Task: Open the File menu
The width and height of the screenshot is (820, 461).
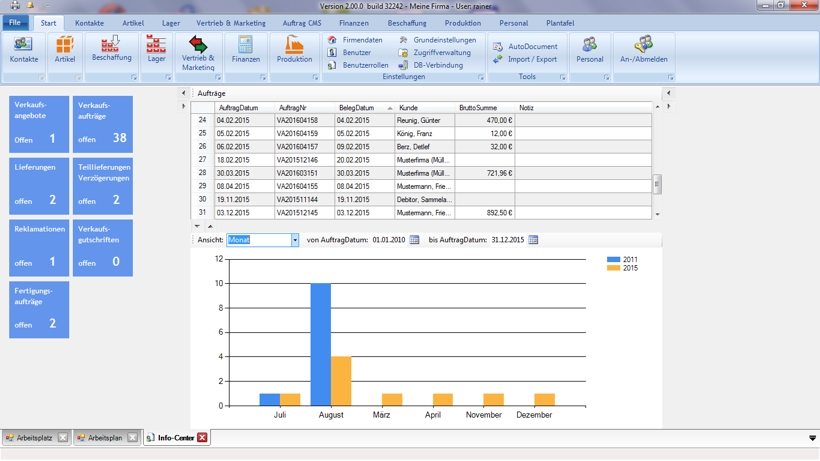Action: click(15, 22)
